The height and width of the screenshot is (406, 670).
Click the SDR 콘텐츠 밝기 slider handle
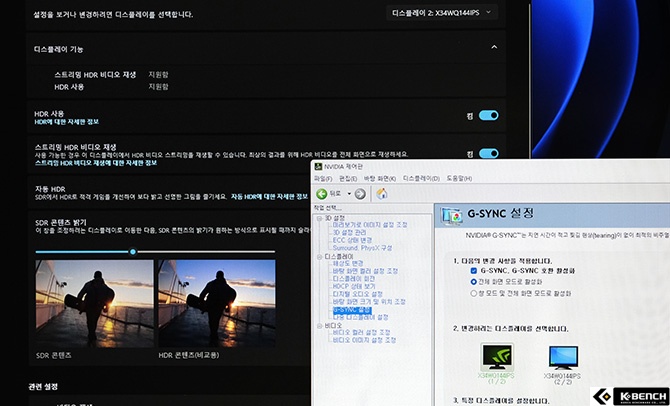(x=133, y=252)
